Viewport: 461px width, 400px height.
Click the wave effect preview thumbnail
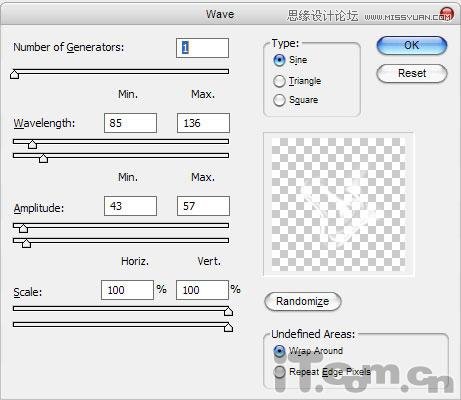pos(338,204)
